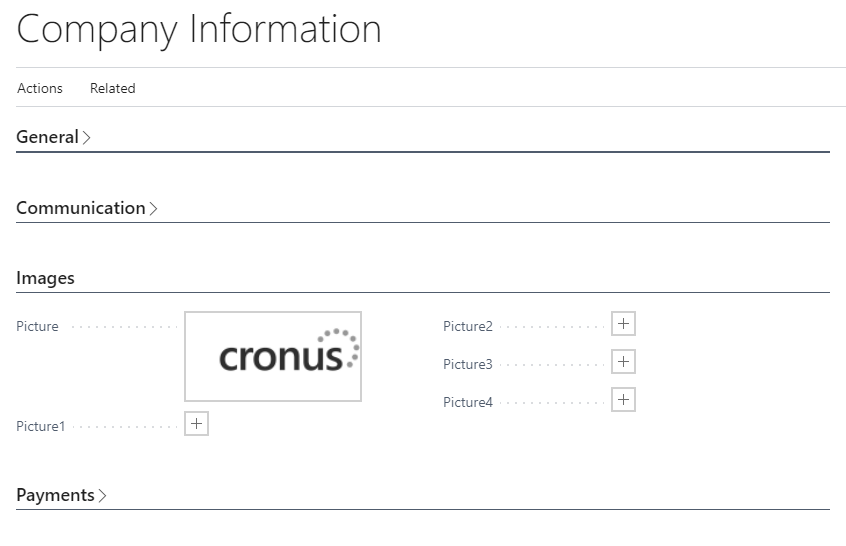The height and width of the screenshot is (546, 846).
Task: Expand the Payments section chevron
Action: coord(103,495)
